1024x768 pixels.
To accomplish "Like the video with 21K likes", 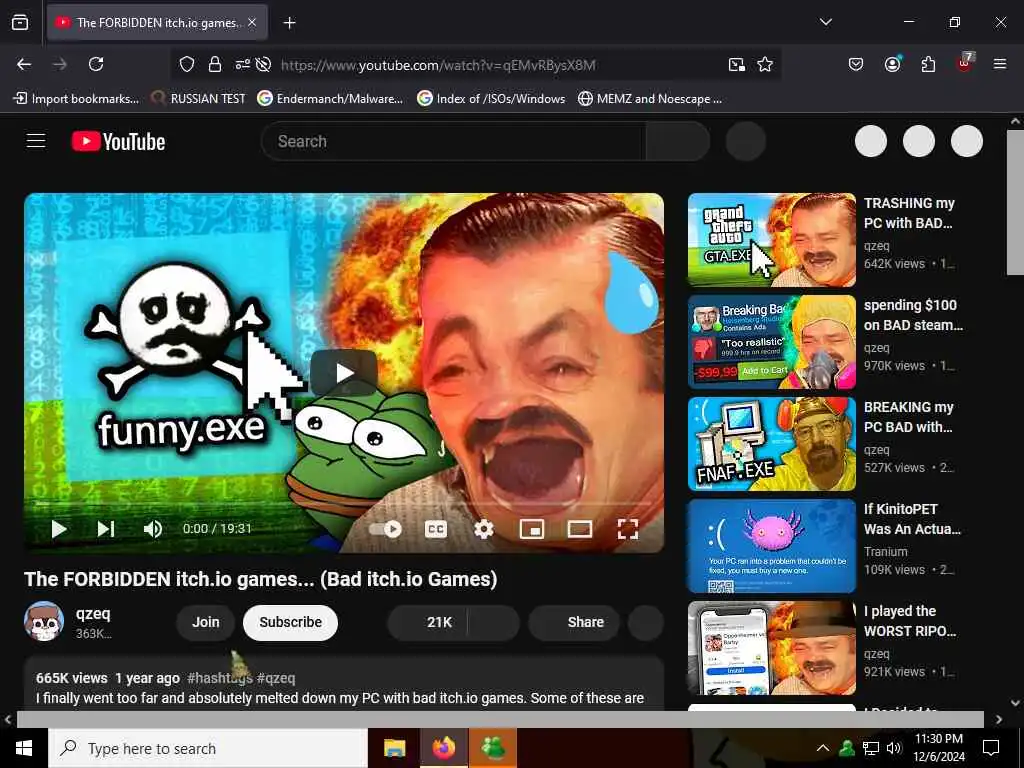I will pos(428,622).
